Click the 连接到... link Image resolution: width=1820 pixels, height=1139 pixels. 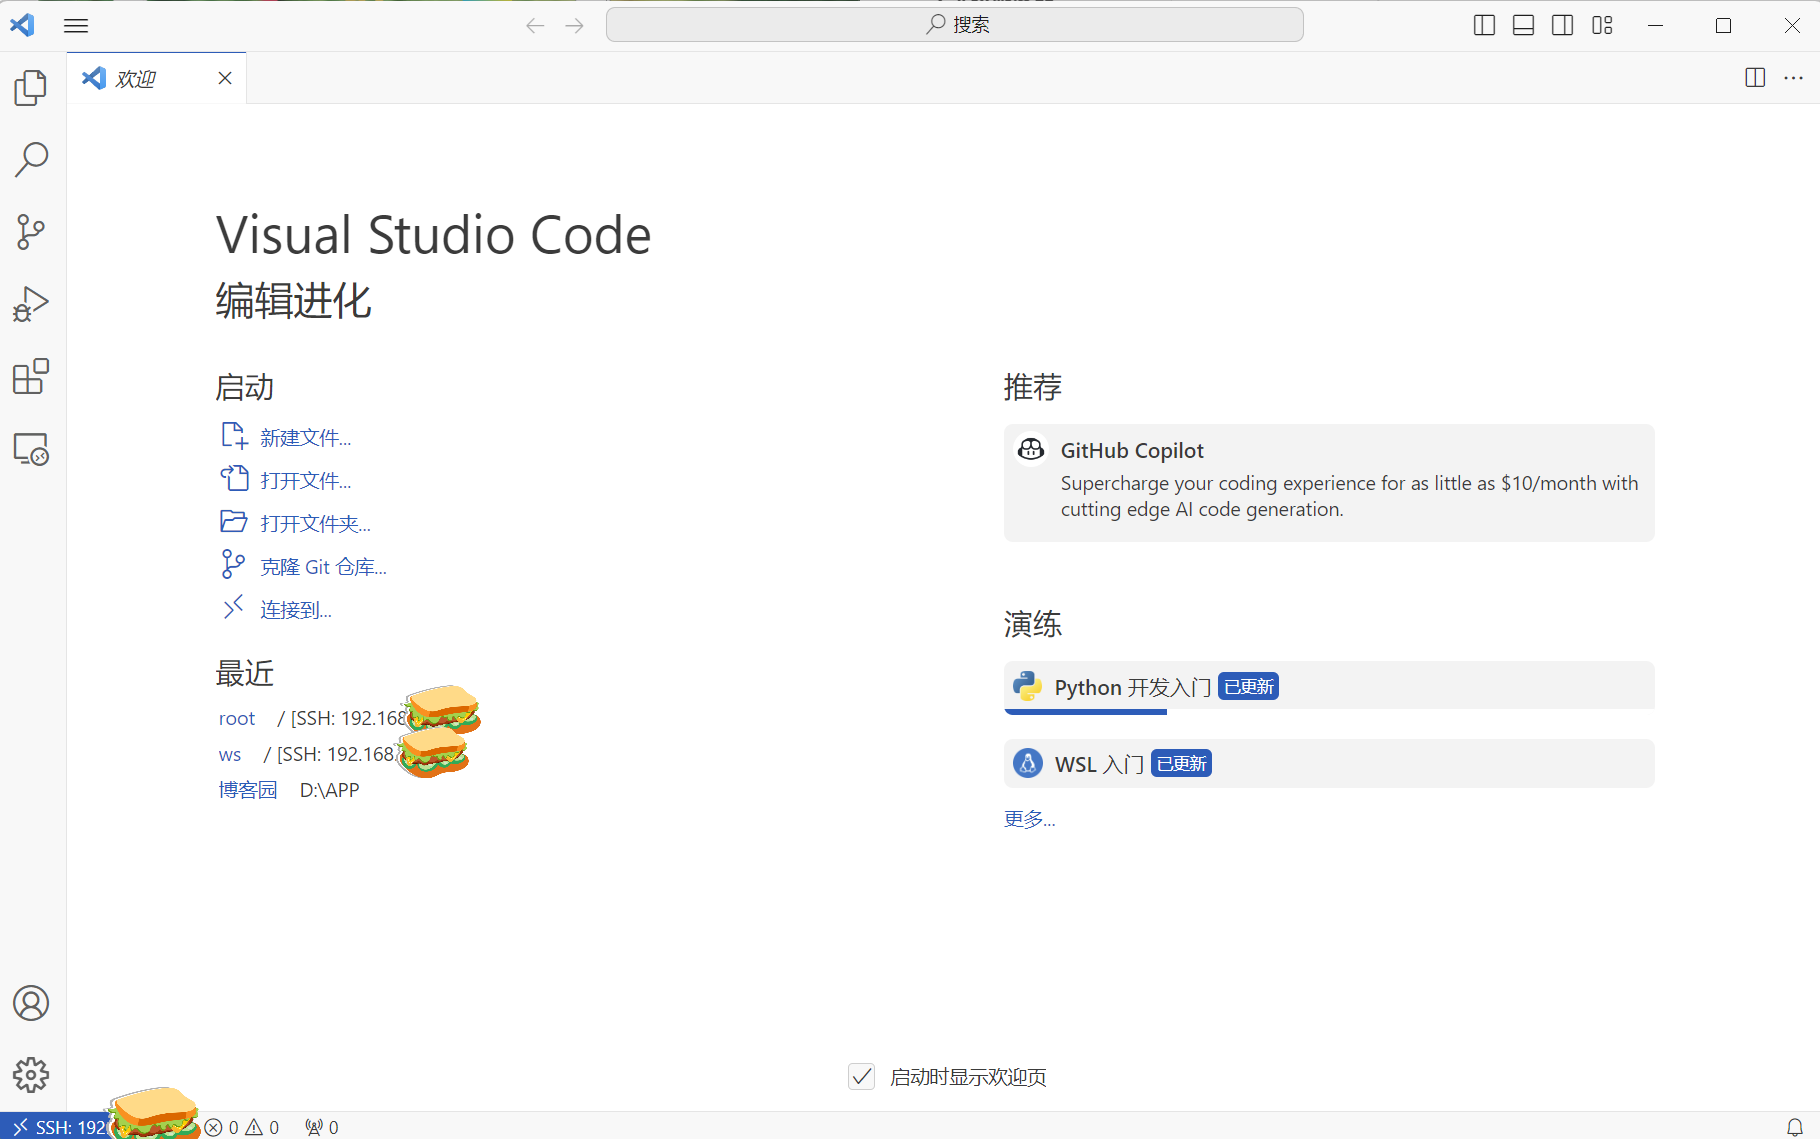[x=296, y=610]
